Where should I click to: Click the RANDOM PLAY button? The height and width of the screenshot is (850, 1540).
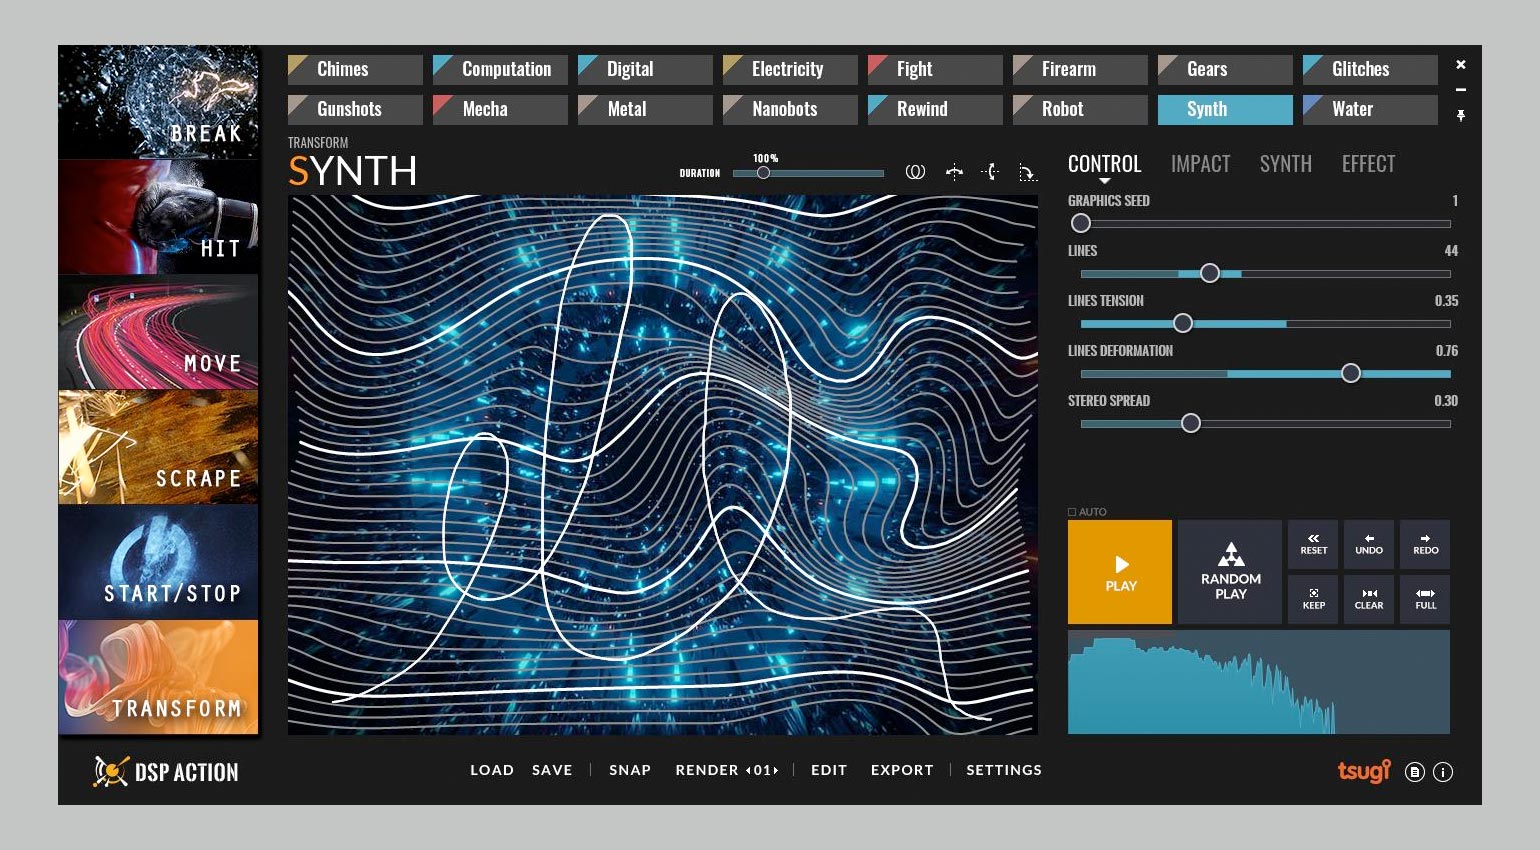click(1229, 572)
